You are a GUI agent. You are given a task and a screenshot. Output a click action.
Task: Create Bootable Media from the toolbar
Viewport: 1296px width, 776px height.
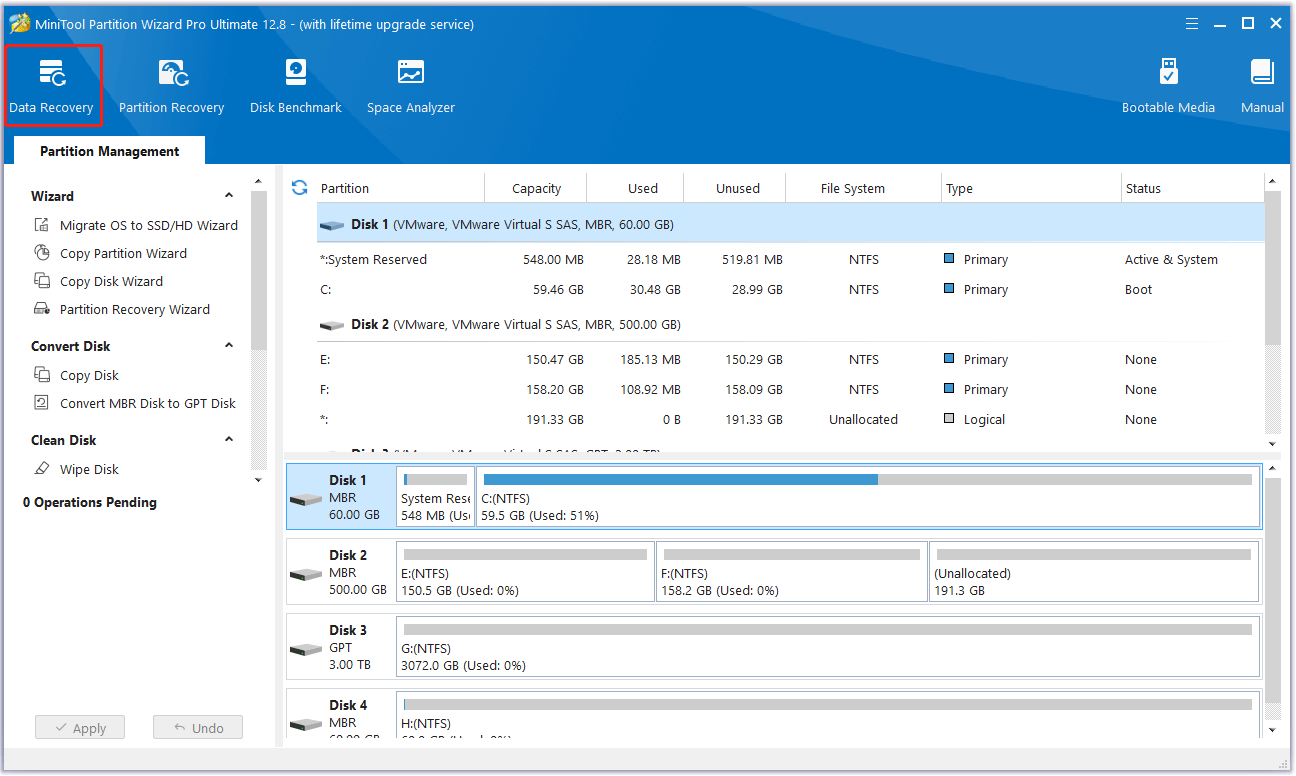[1168, 86]
